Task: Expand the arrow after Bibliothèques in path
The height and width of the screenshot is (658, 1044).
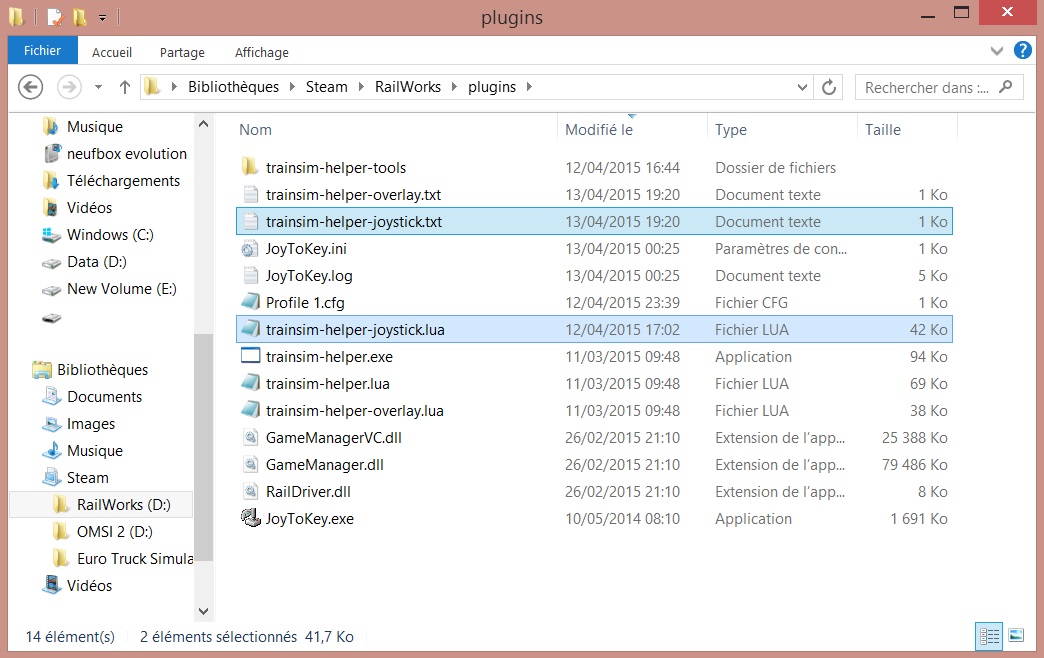Action: 292,87
